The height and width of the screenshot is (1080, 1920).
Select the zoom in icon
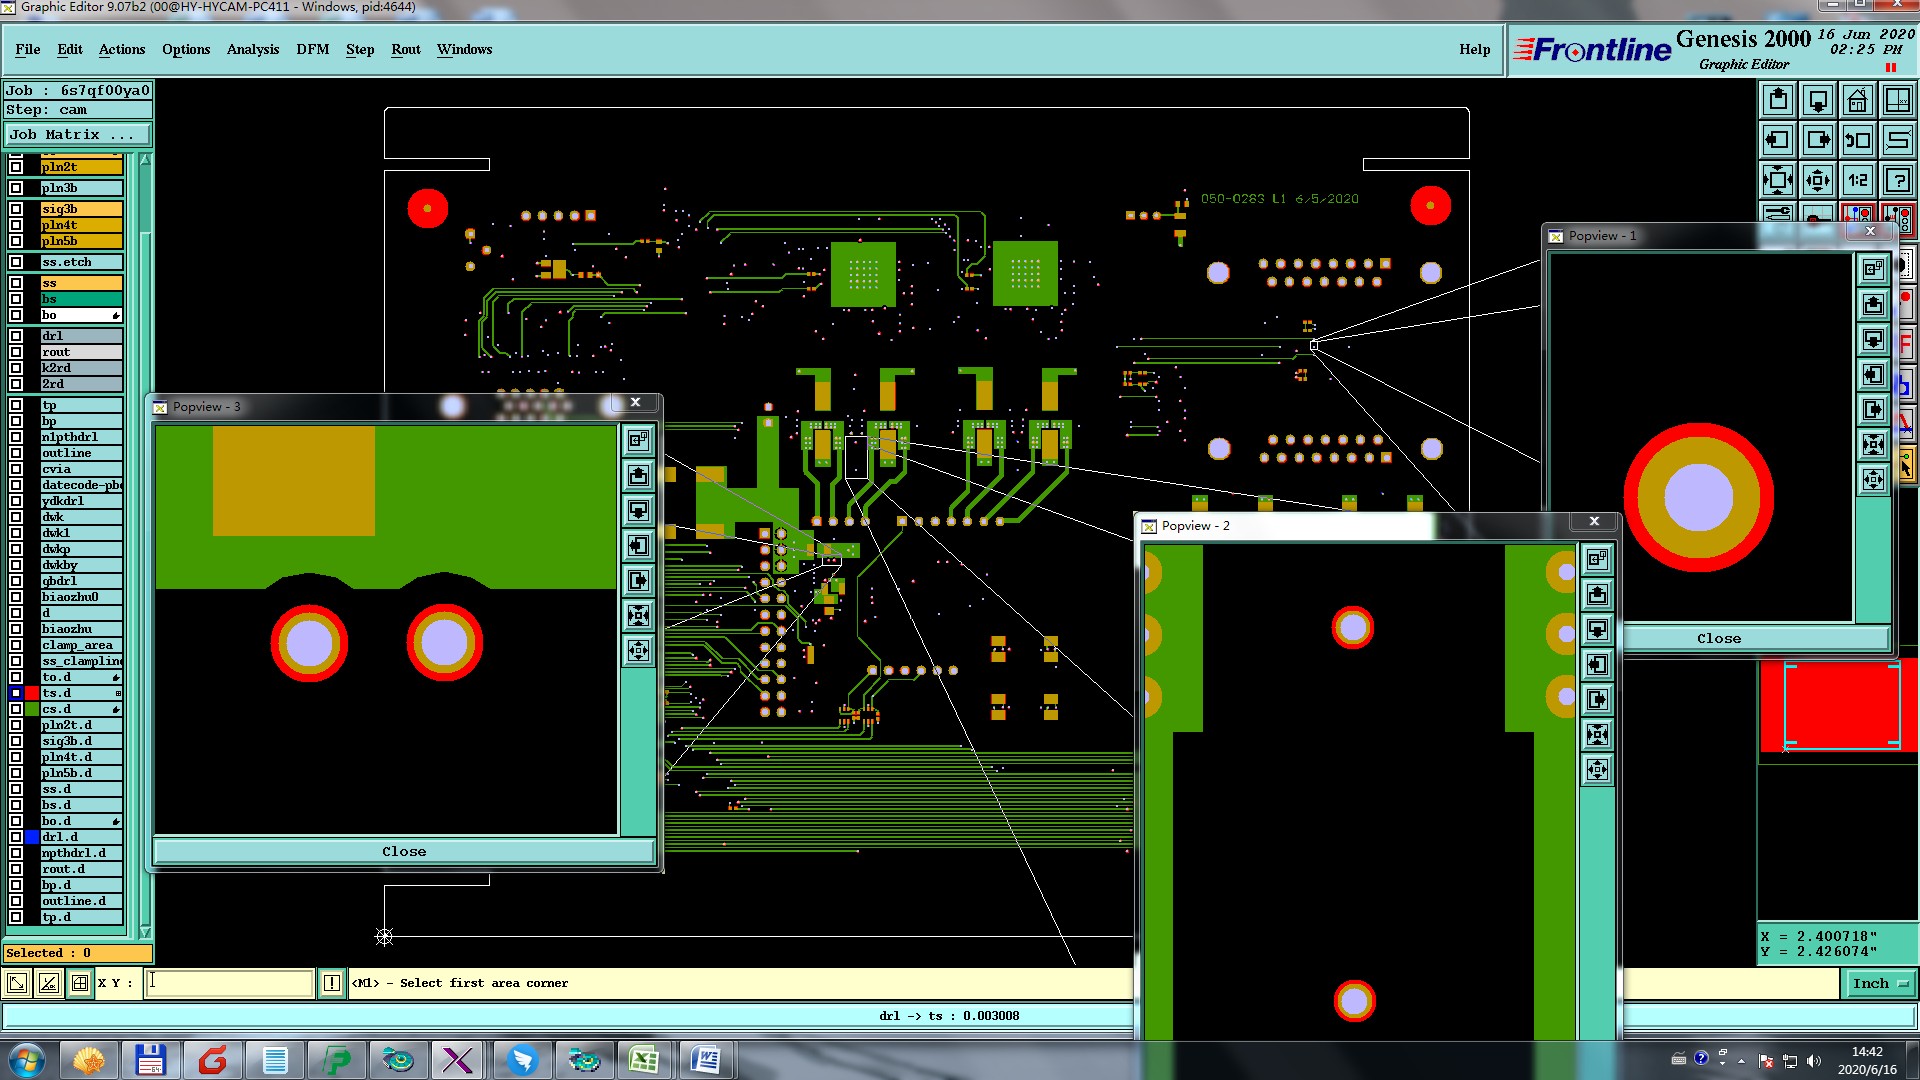click(1778, 181)
